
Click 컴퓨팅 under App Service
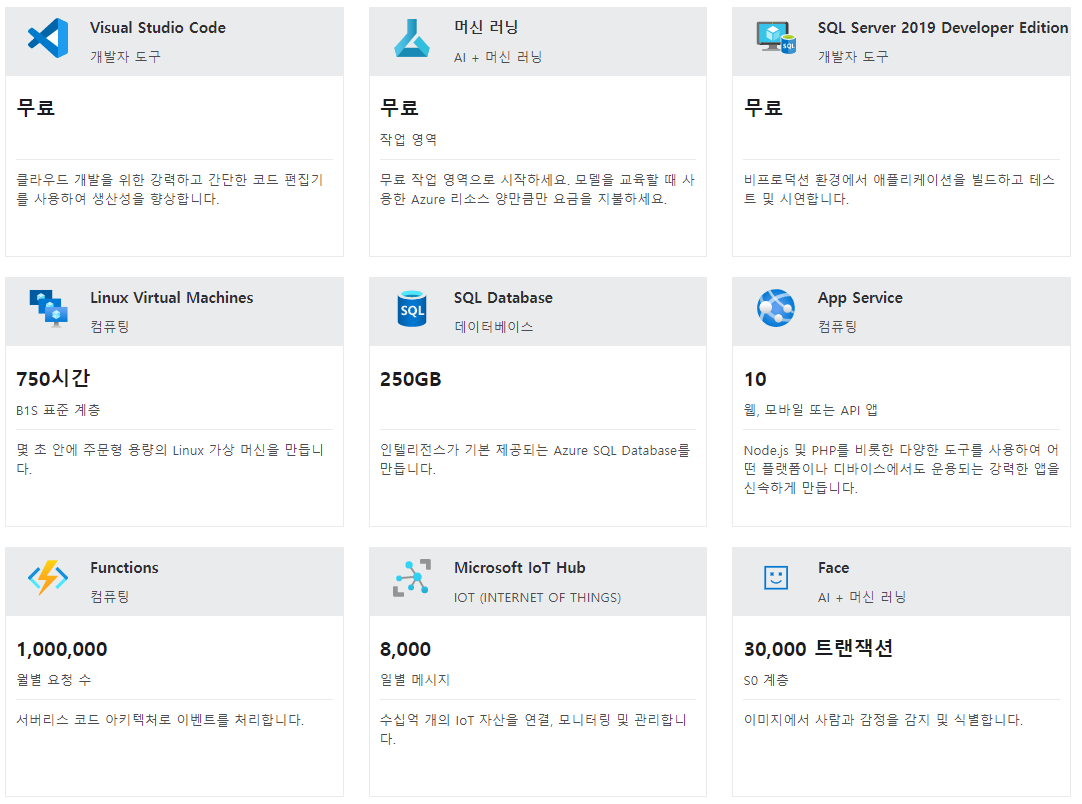coord(838,326)
